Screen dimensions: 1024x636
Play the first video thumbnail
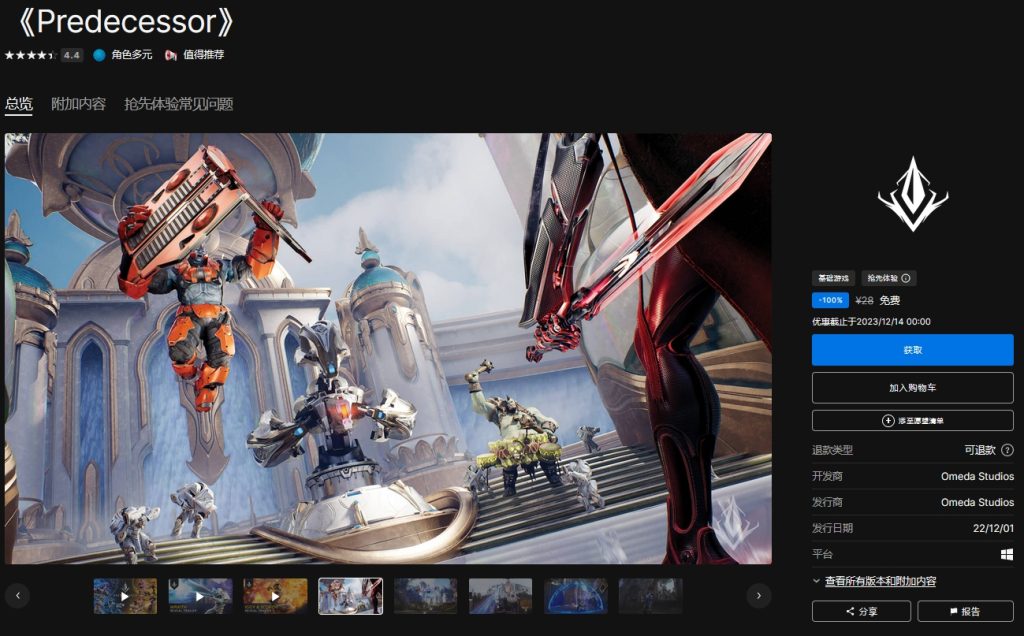point(125,596)
